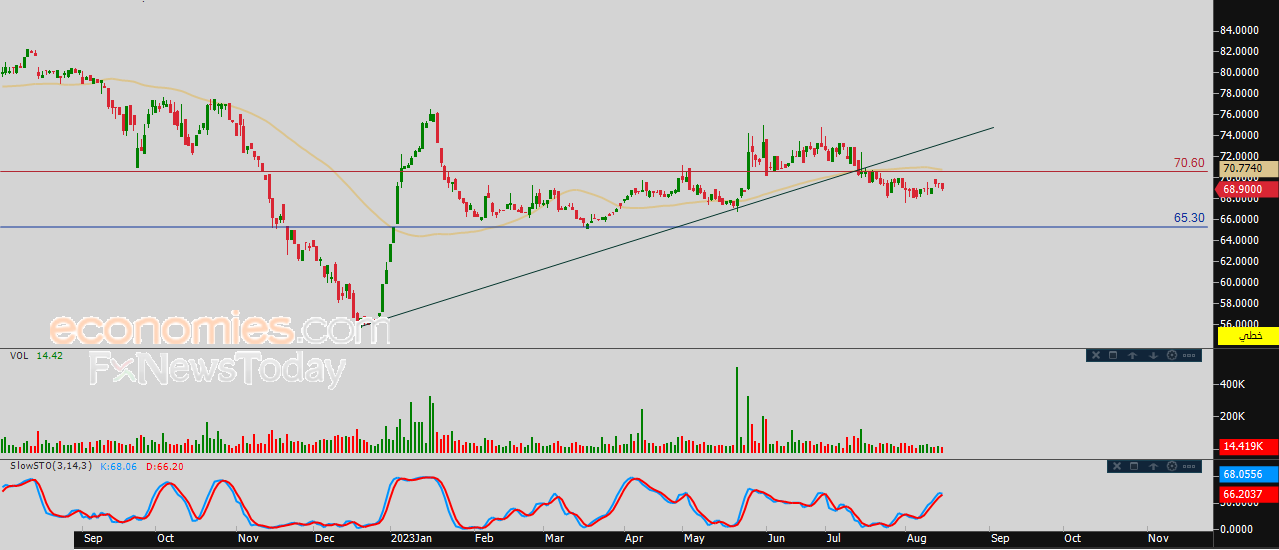
Task: Click the May date label
Action: [x=694, y=538]
